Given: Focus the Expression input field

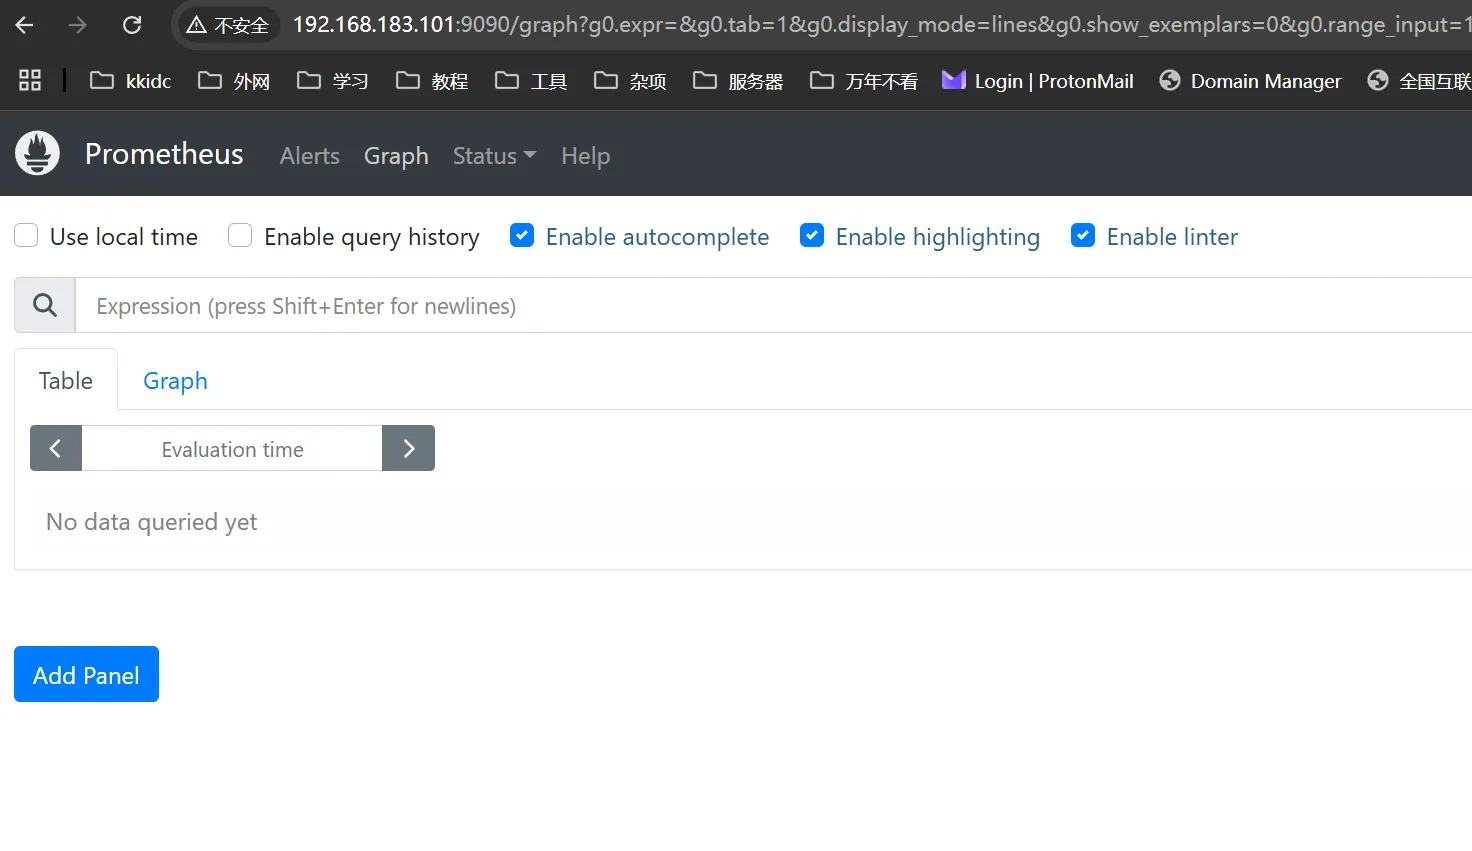Looking at the screenshot, I should (773, 305).
